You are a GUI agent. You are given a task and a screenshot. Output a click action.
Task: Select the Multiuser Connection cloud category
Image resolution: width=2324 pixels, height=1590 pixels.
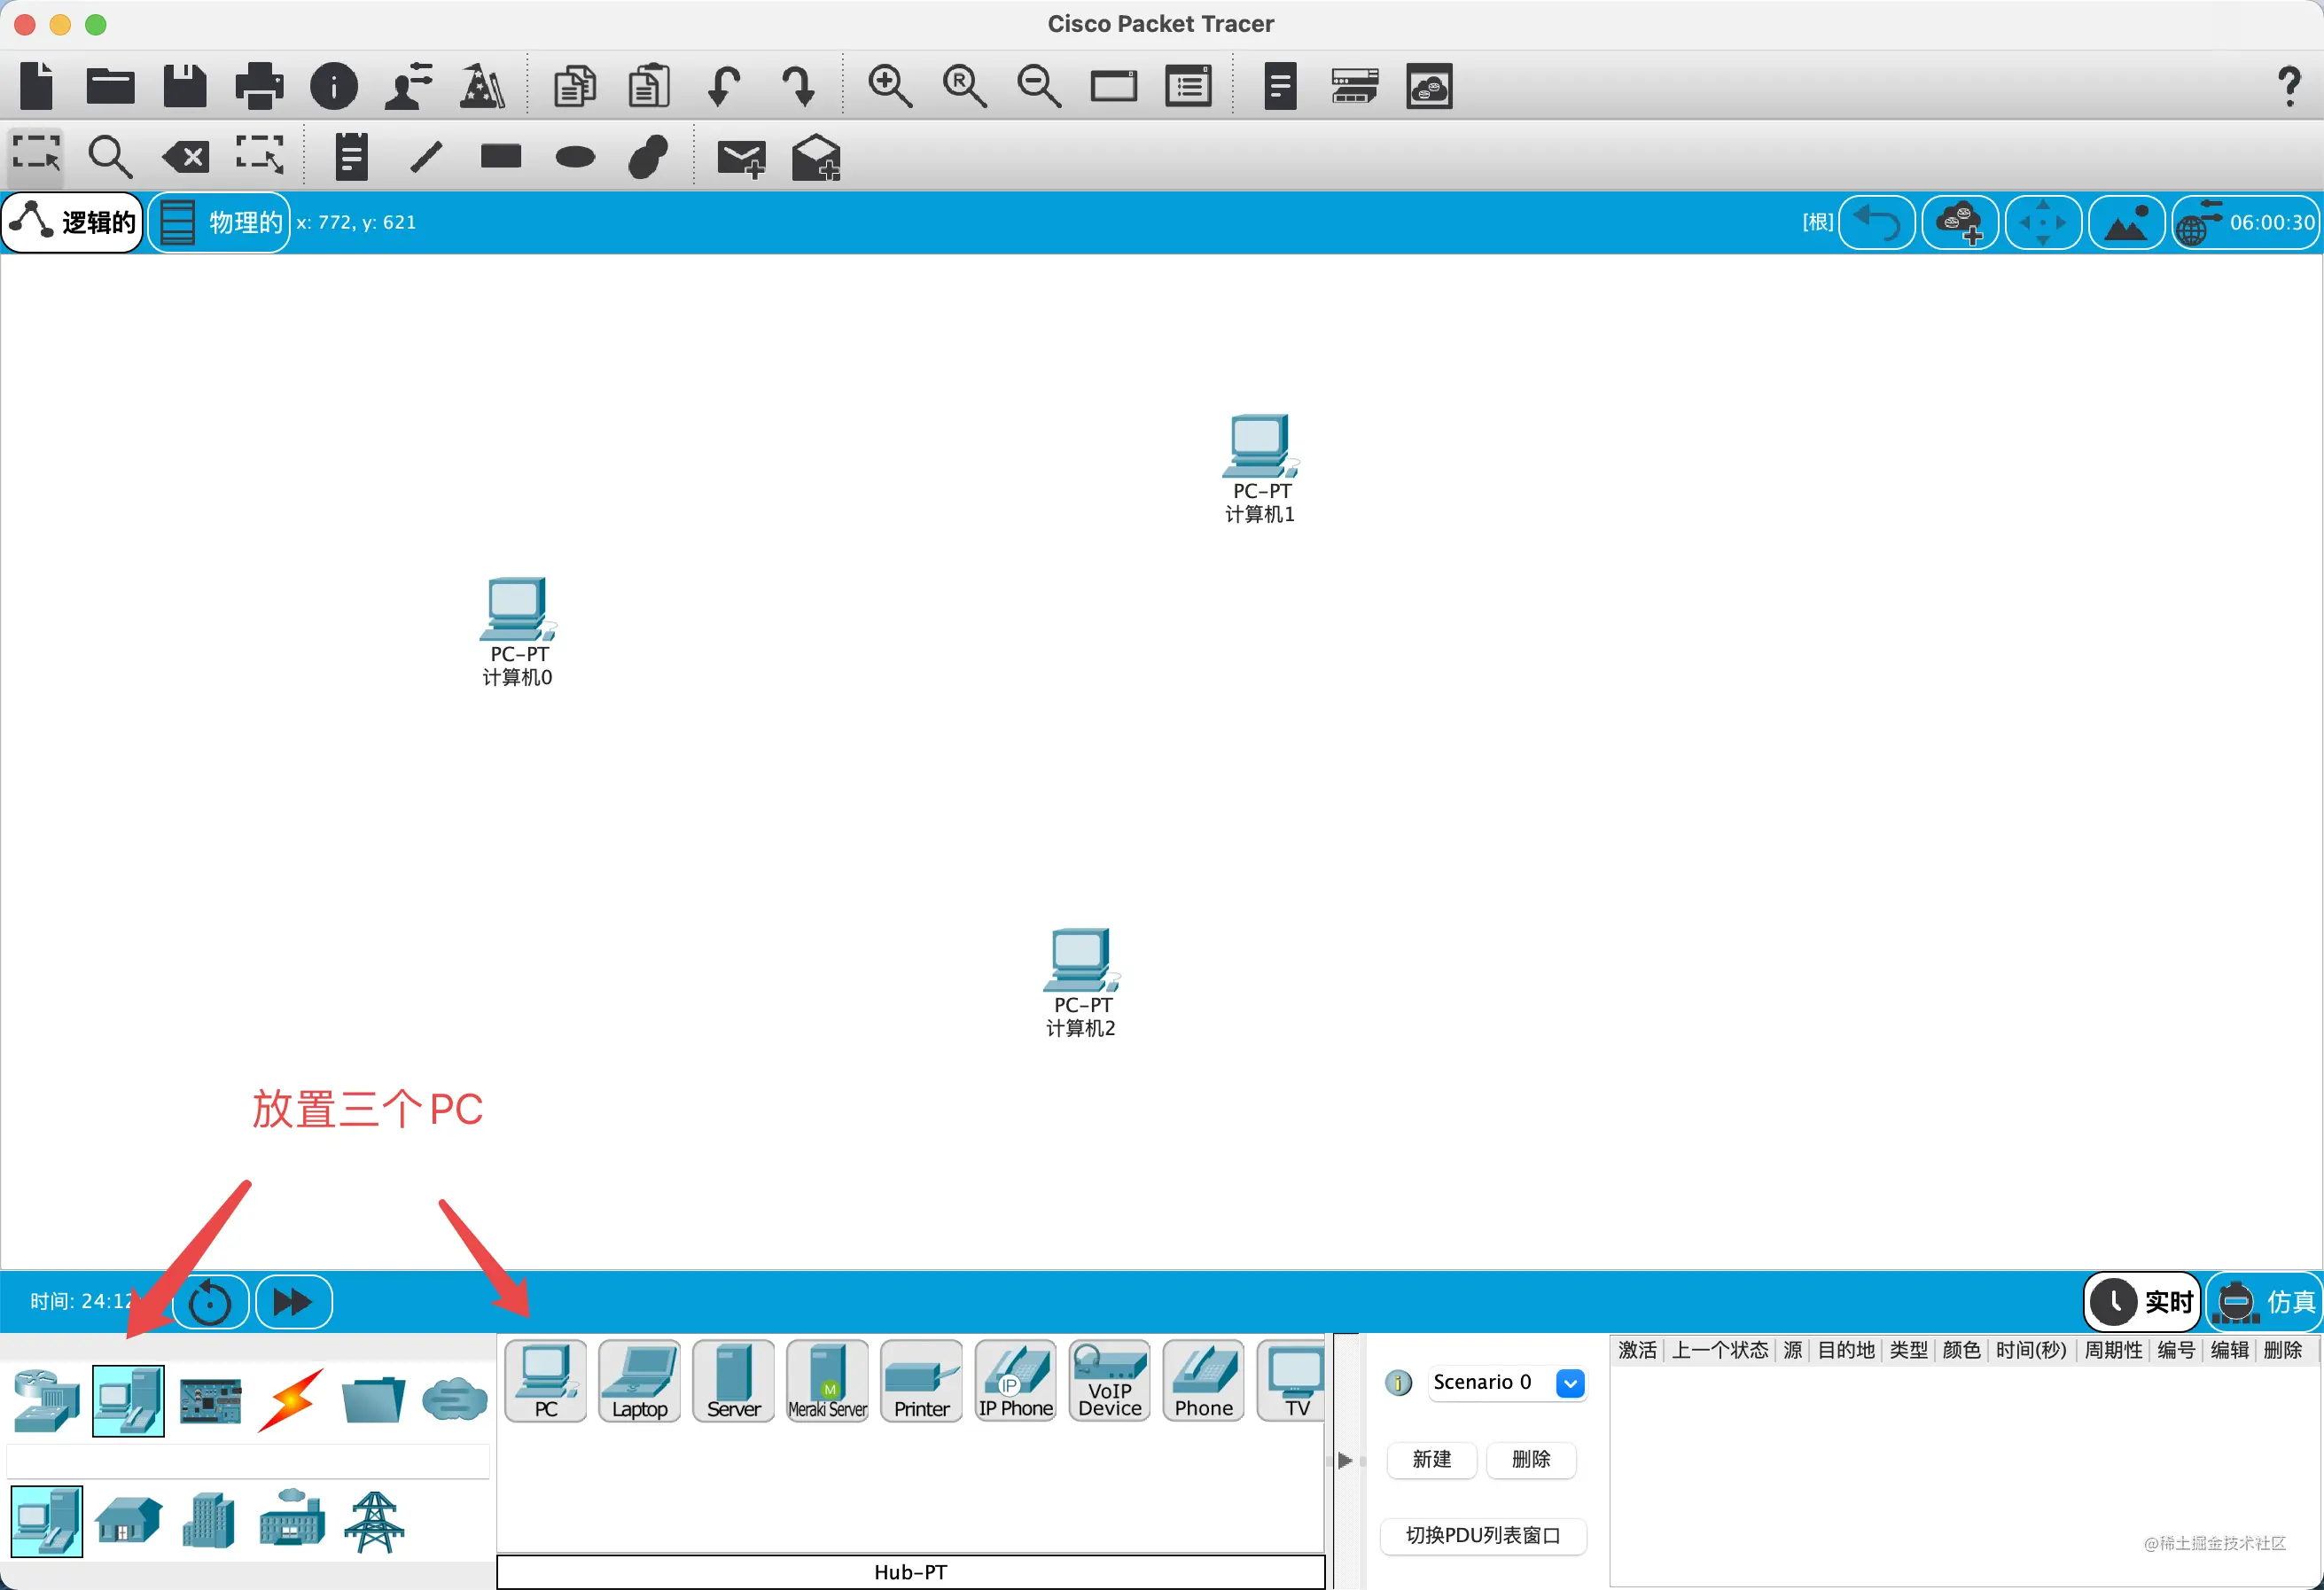(x=455, y=1400)
